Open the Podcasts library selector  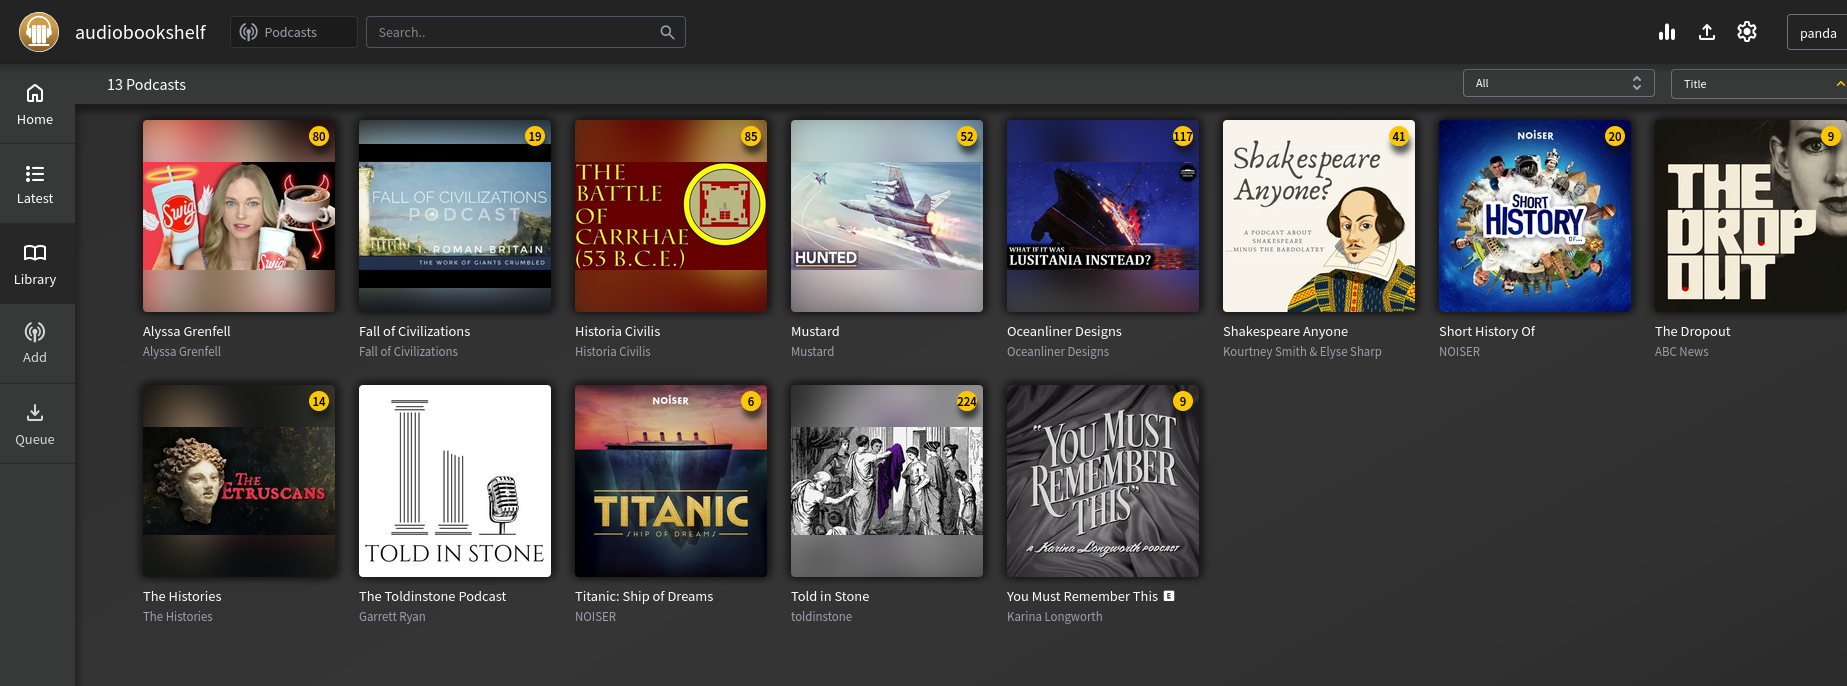tap(293, 32)
